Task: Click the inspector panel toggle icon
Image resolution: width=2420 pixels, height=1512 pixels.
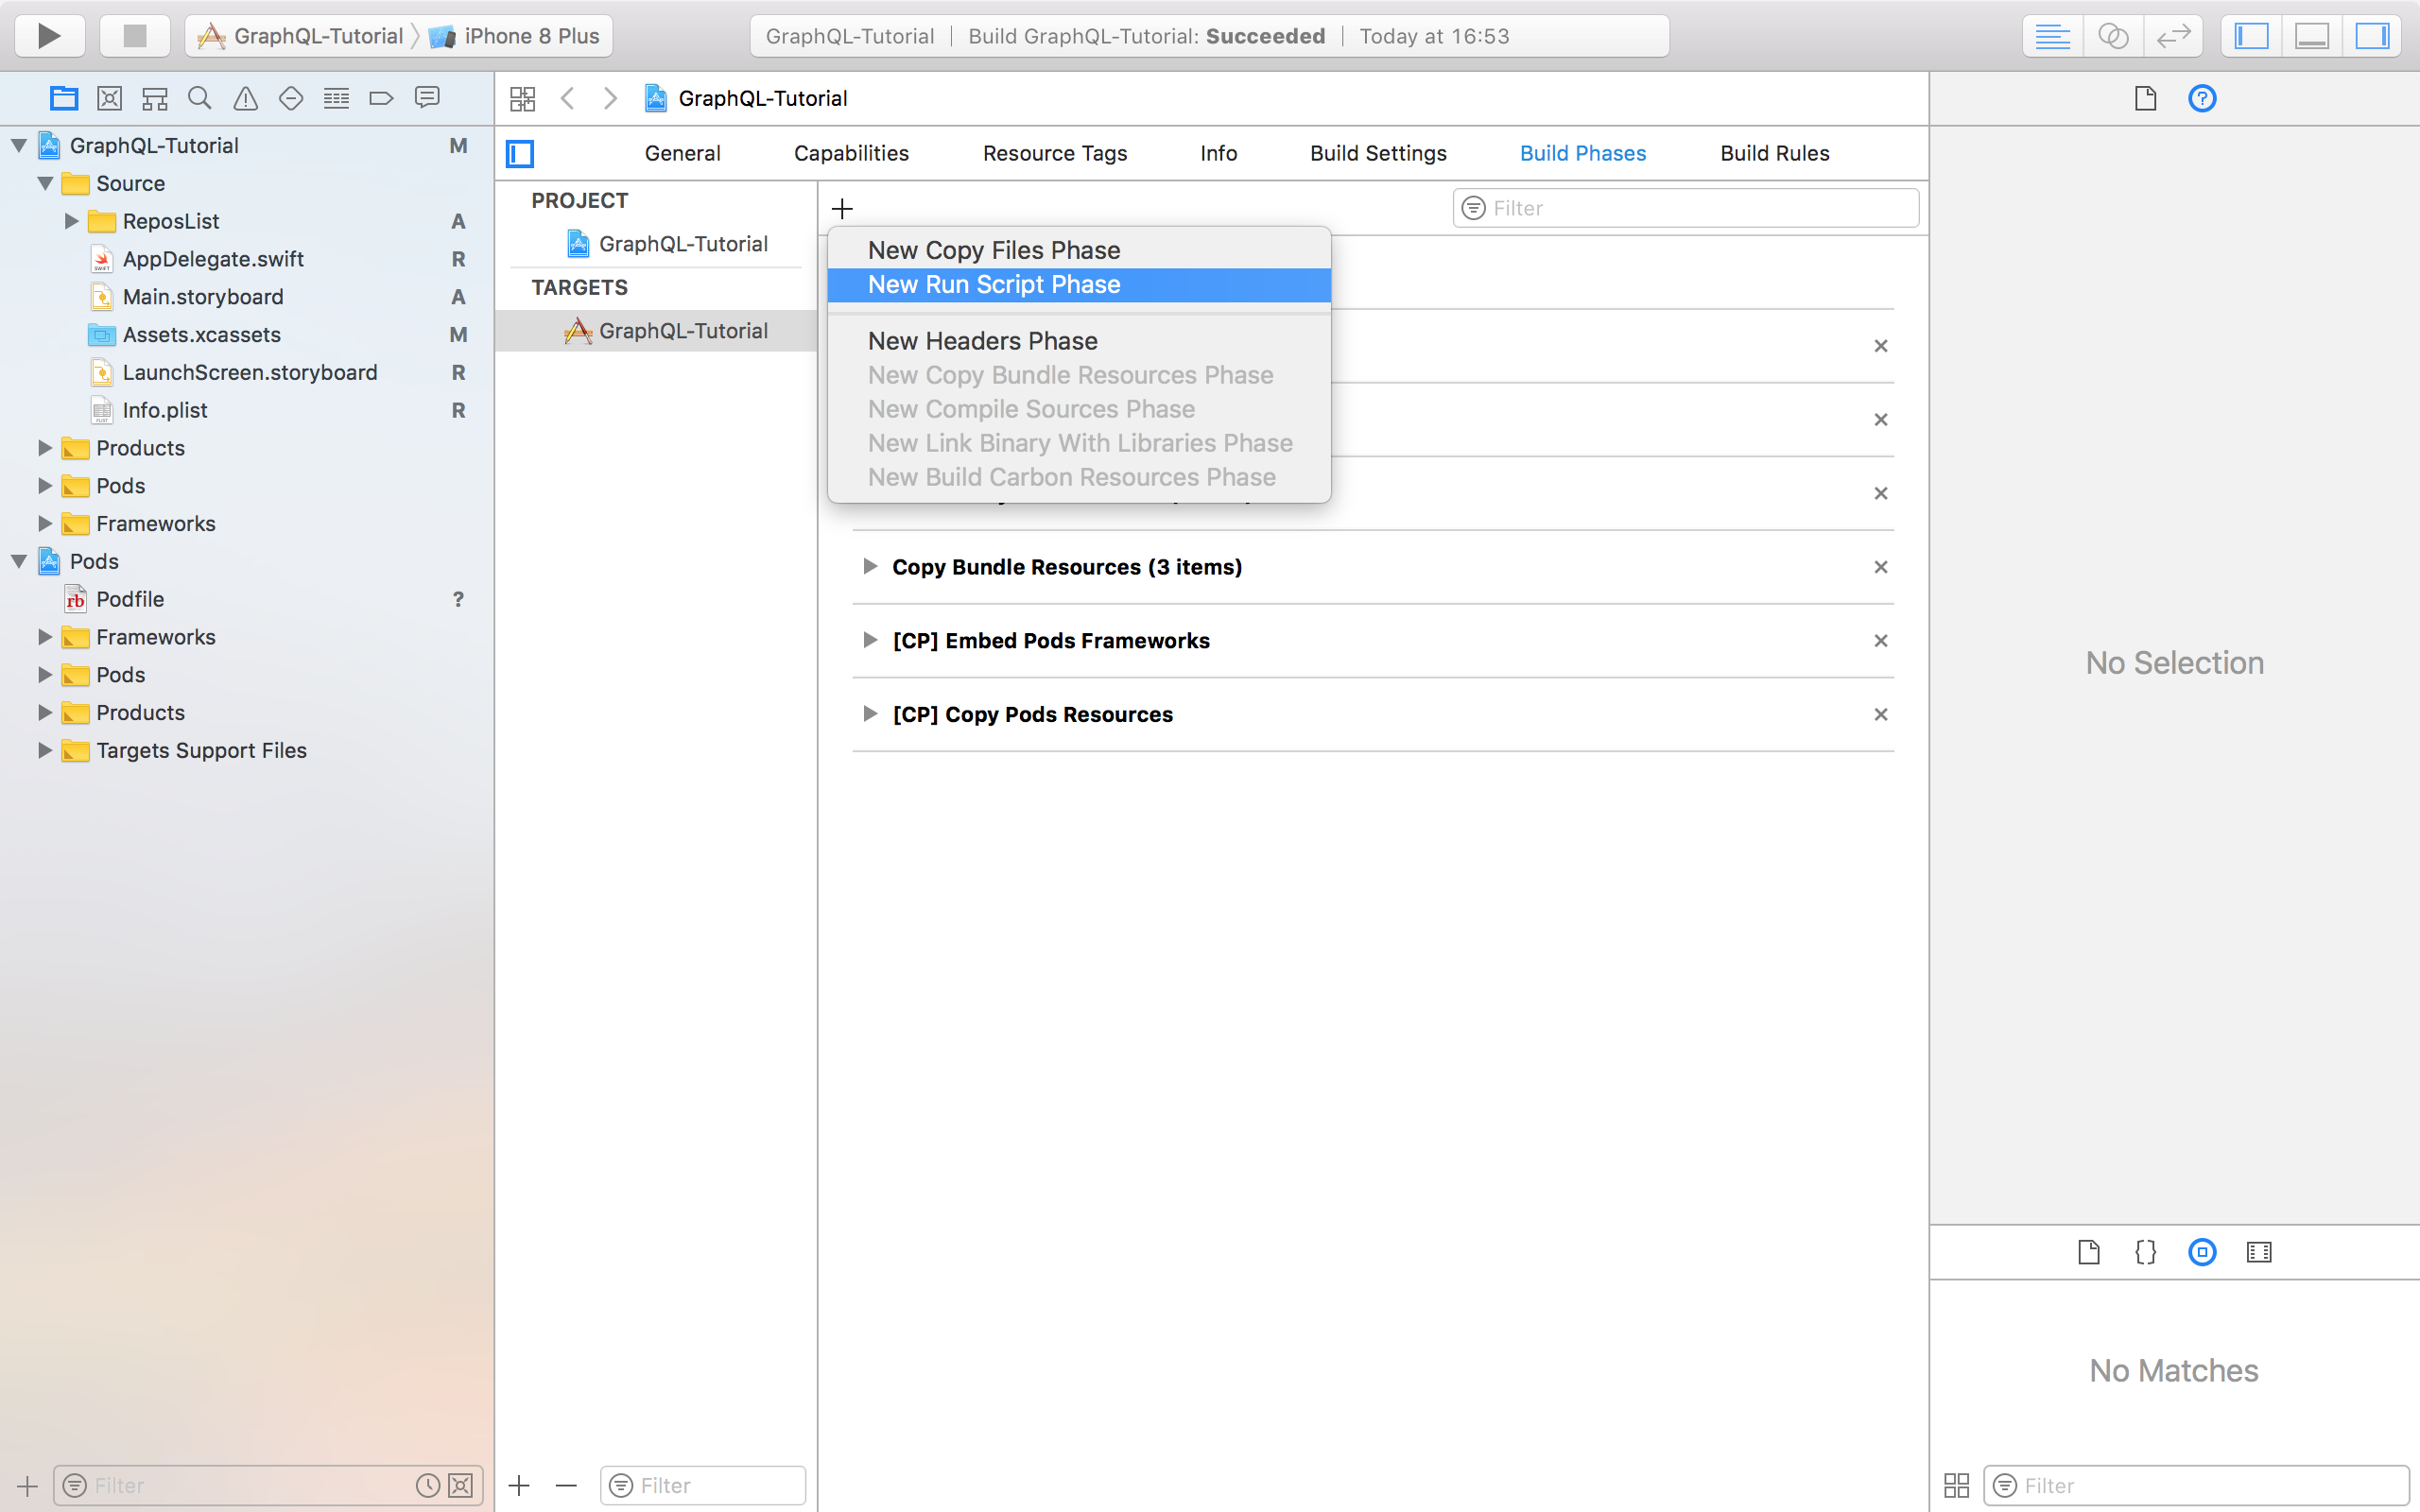Action: (x=2375, y=33)
